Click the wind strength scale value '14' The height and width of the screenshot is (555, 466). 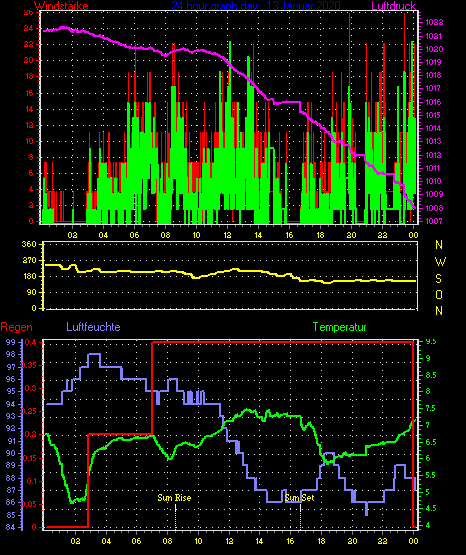pyautogui.click(x=29, y=109)
